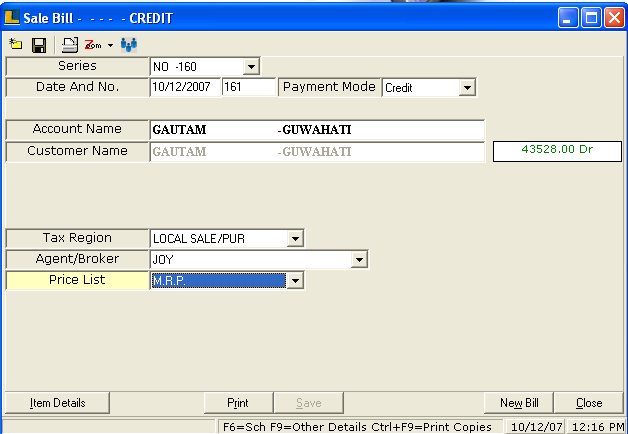Image resolution: width=628 pixels, height=434 pixels.
Task: Click the JOY agent combo box text
Action: tap(251, 259)
